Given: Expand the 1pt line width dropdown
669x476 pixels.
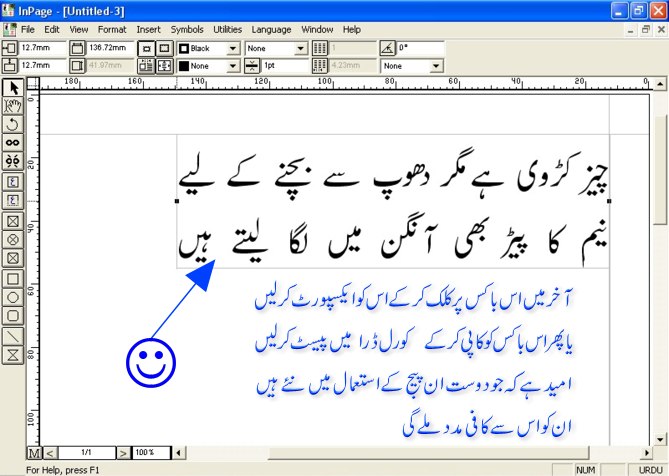Looking at the screenshot, I should pos(300,66).
